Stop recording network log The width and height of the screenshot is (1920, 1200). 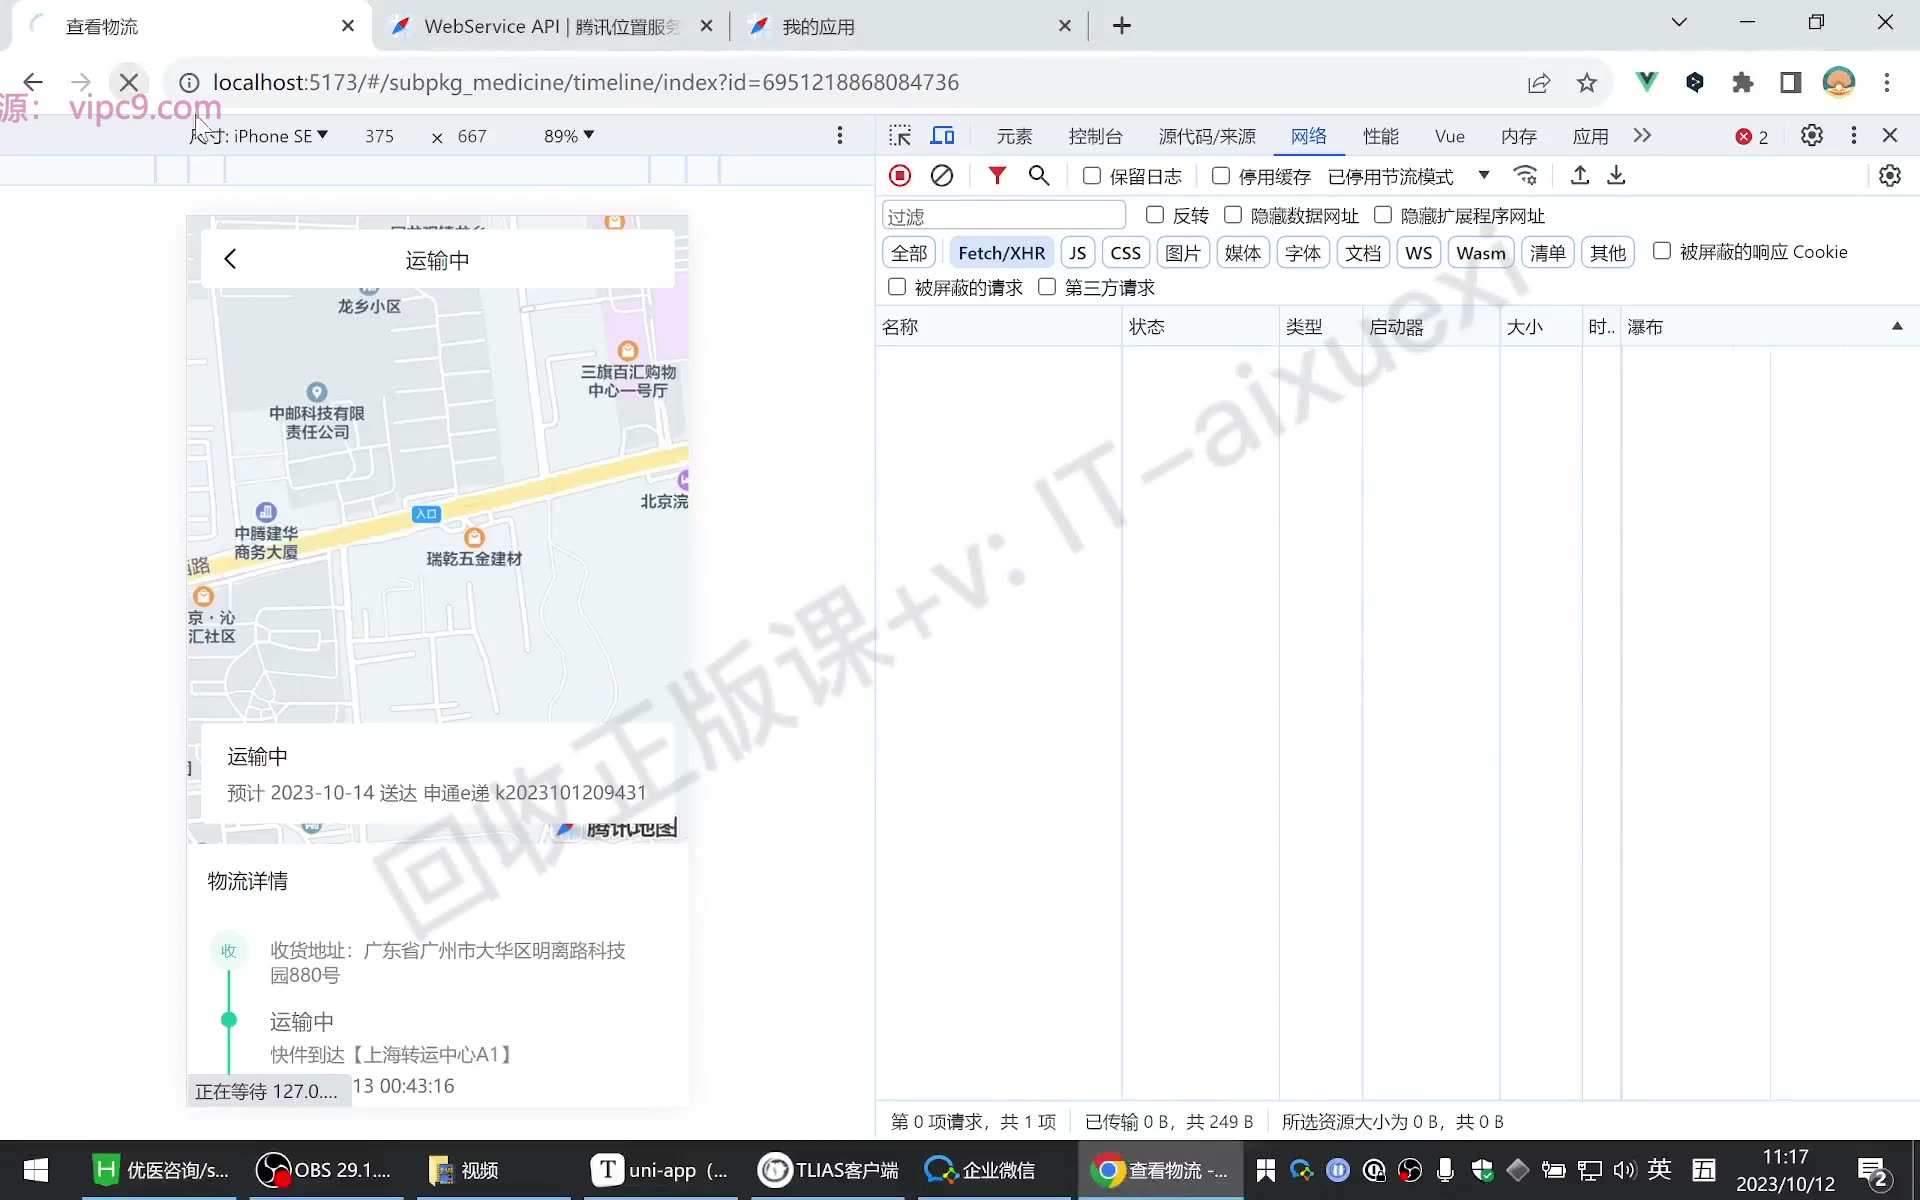[900, 176]
